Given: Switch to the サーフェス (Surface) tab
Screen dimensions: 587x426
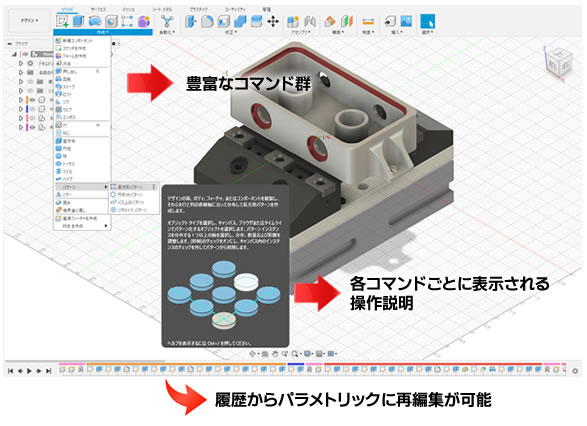Looking at the screenshot, I should tap(98, 9).
